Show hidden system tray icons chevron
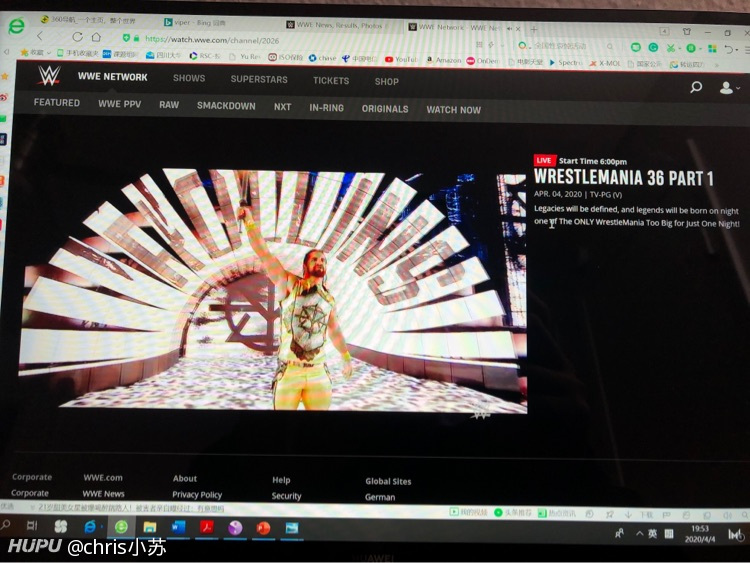 point(639,533)
